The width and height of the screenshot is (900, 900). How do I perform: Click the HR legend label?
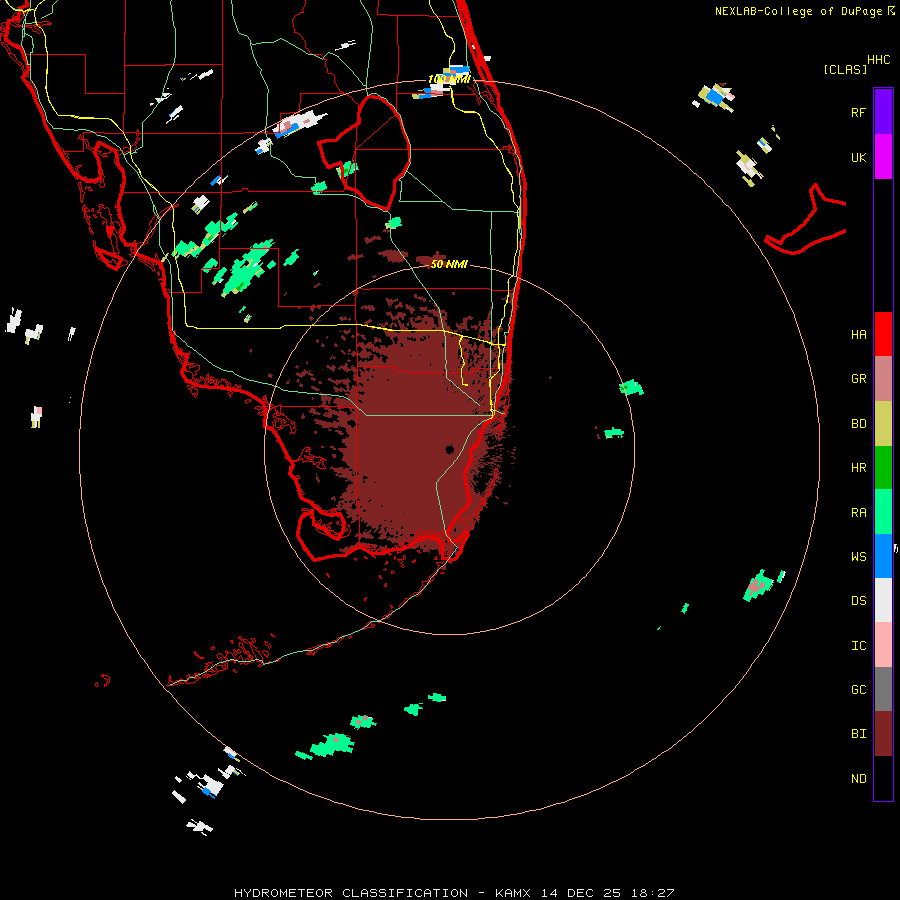tap(858, 468)
